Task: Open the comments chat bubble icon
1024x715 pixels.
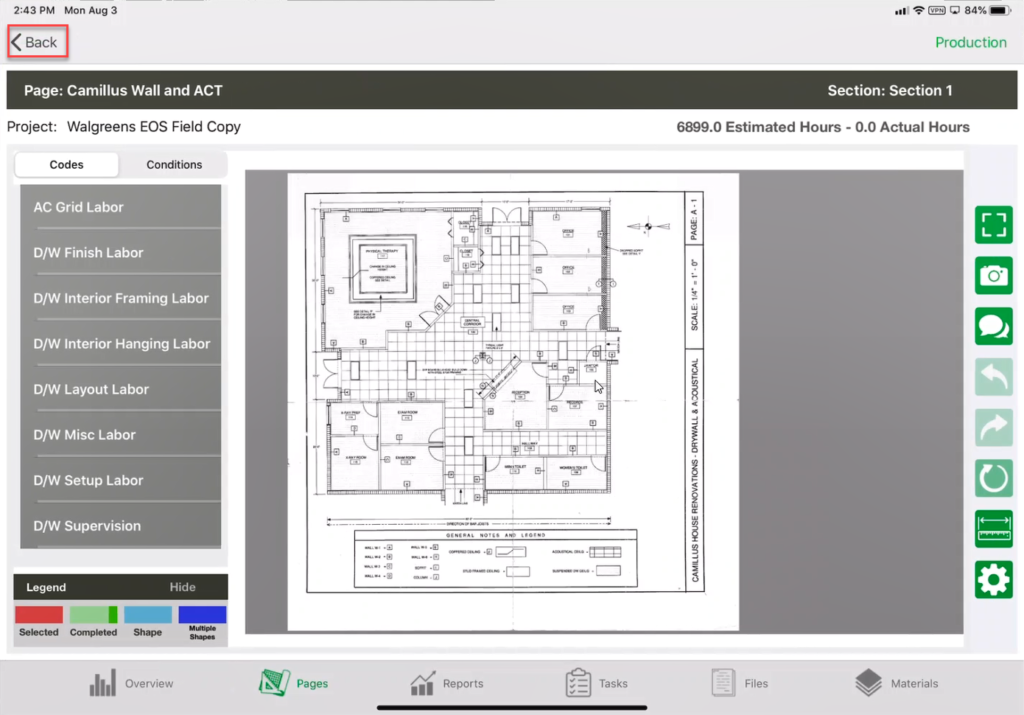Action: [993, 326]
